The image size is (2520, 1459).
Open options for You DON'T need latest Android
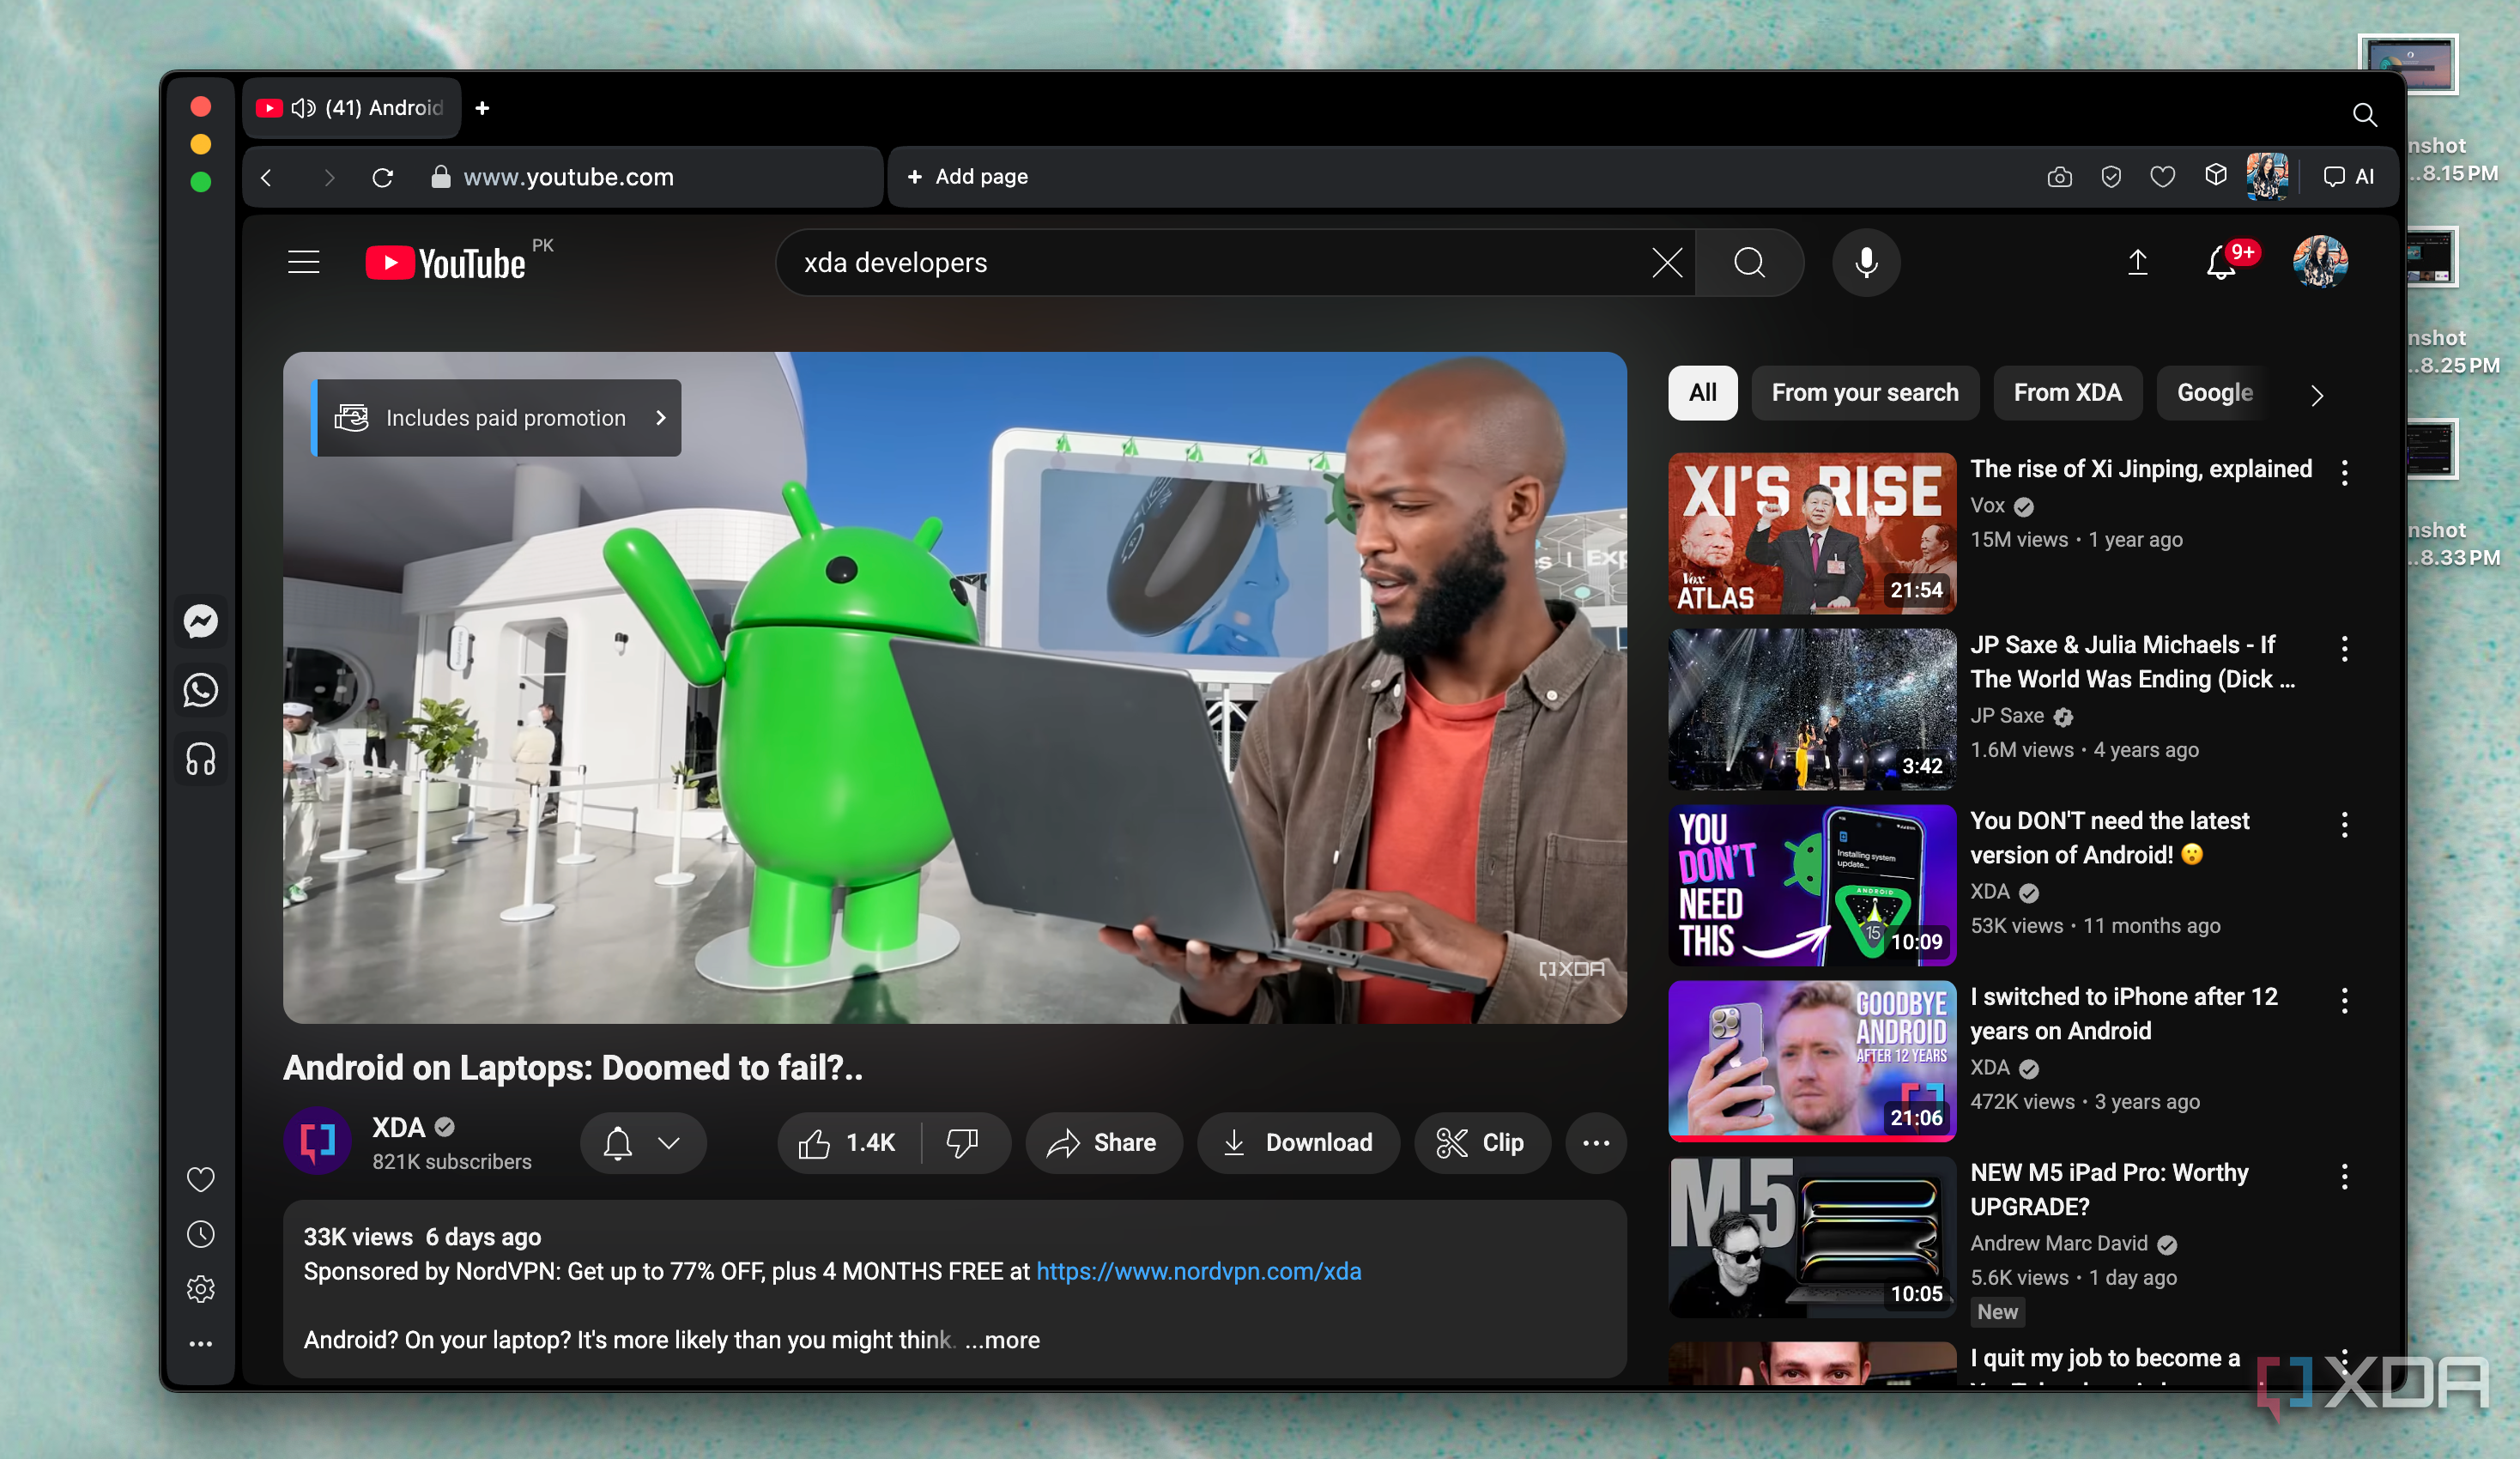point(2344,825)
